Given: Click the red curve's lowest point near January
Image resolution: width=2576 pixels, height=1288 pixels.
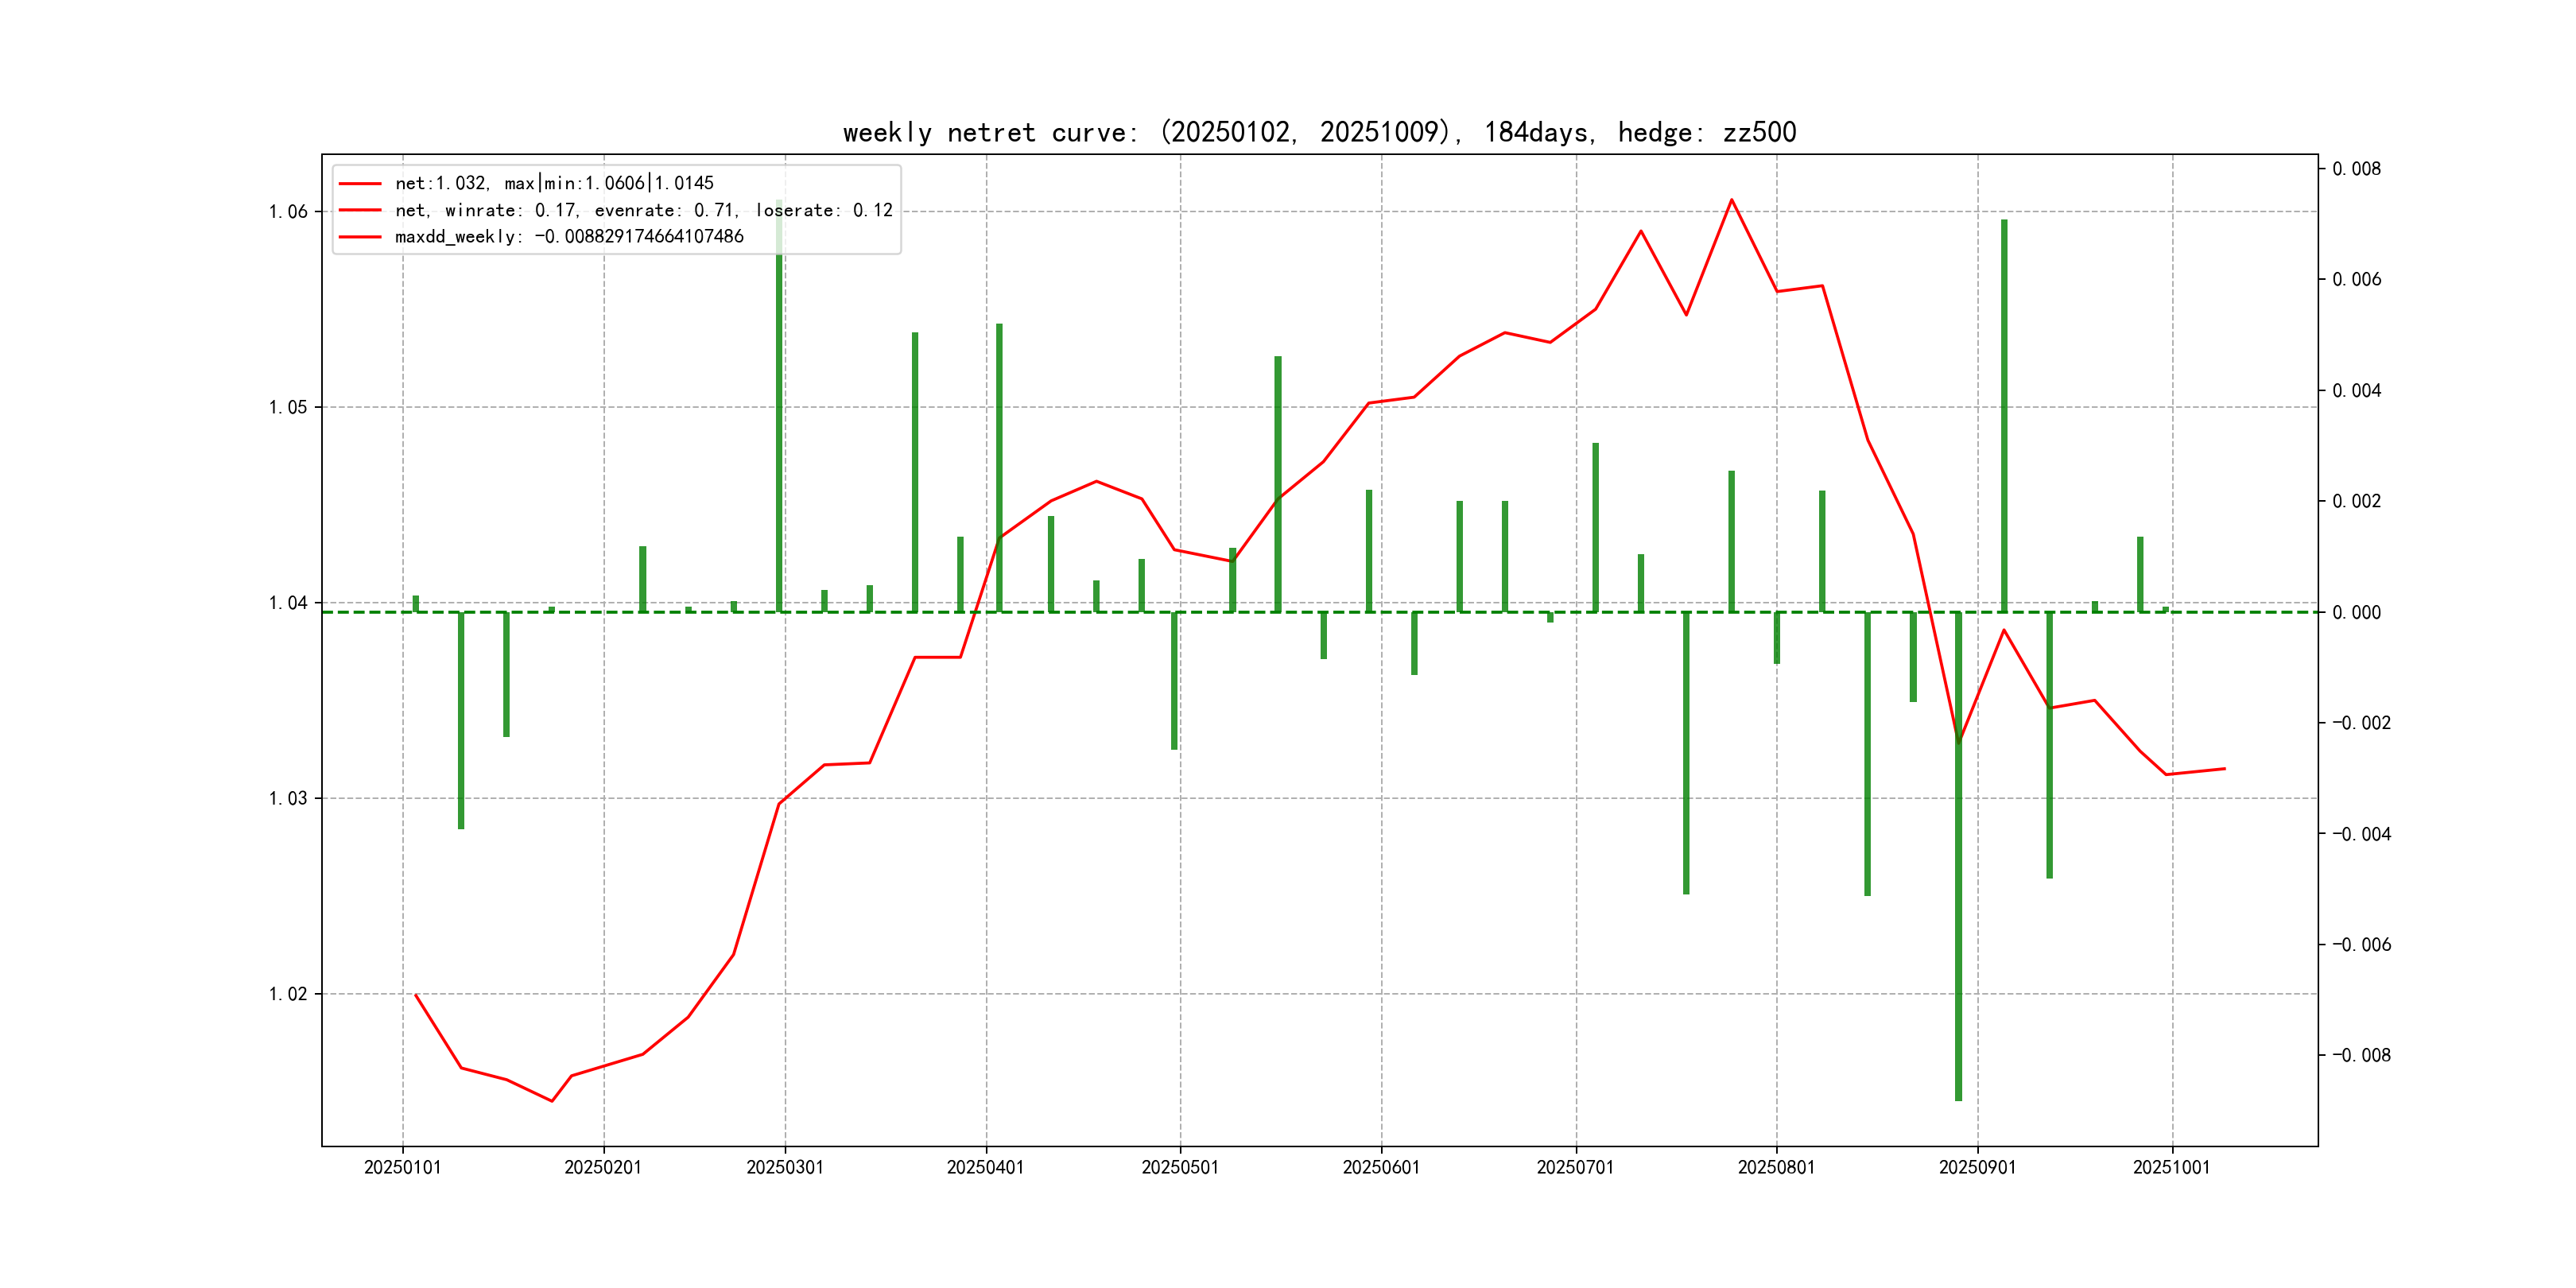Looking at the screenshot, I should click(552, 1101).
